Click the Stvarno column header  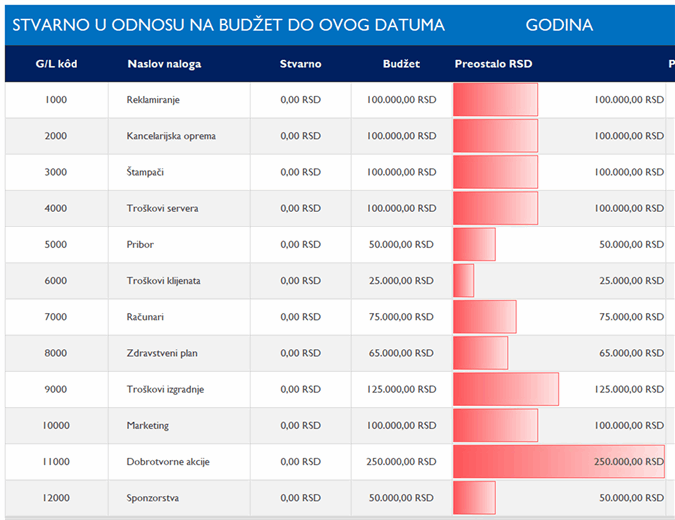pos(300,64)
